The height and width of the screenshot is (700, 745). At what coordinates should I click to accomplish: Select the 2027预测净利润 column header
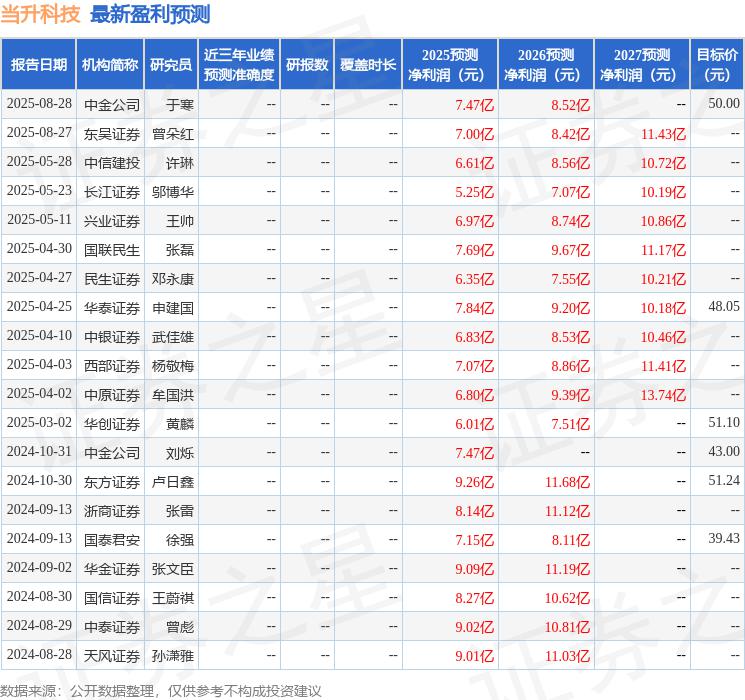(642, 65)
